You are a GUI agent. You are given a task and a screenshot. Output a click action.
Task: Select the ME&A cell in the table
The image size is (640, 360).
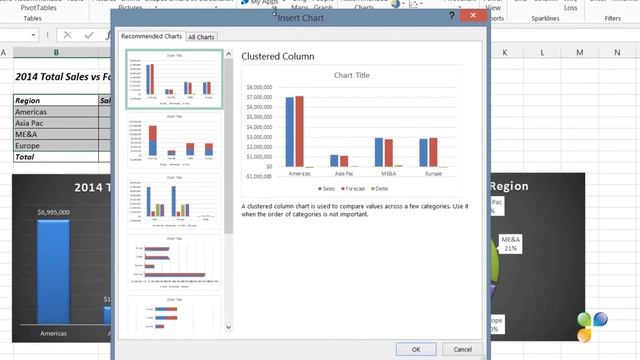pos(56,134)
